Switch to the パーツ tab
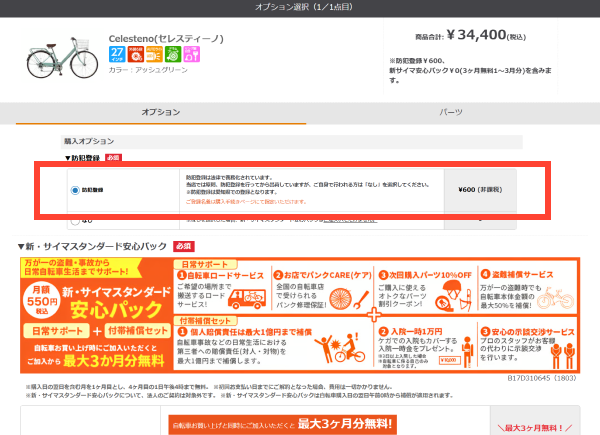 point(451,113)
